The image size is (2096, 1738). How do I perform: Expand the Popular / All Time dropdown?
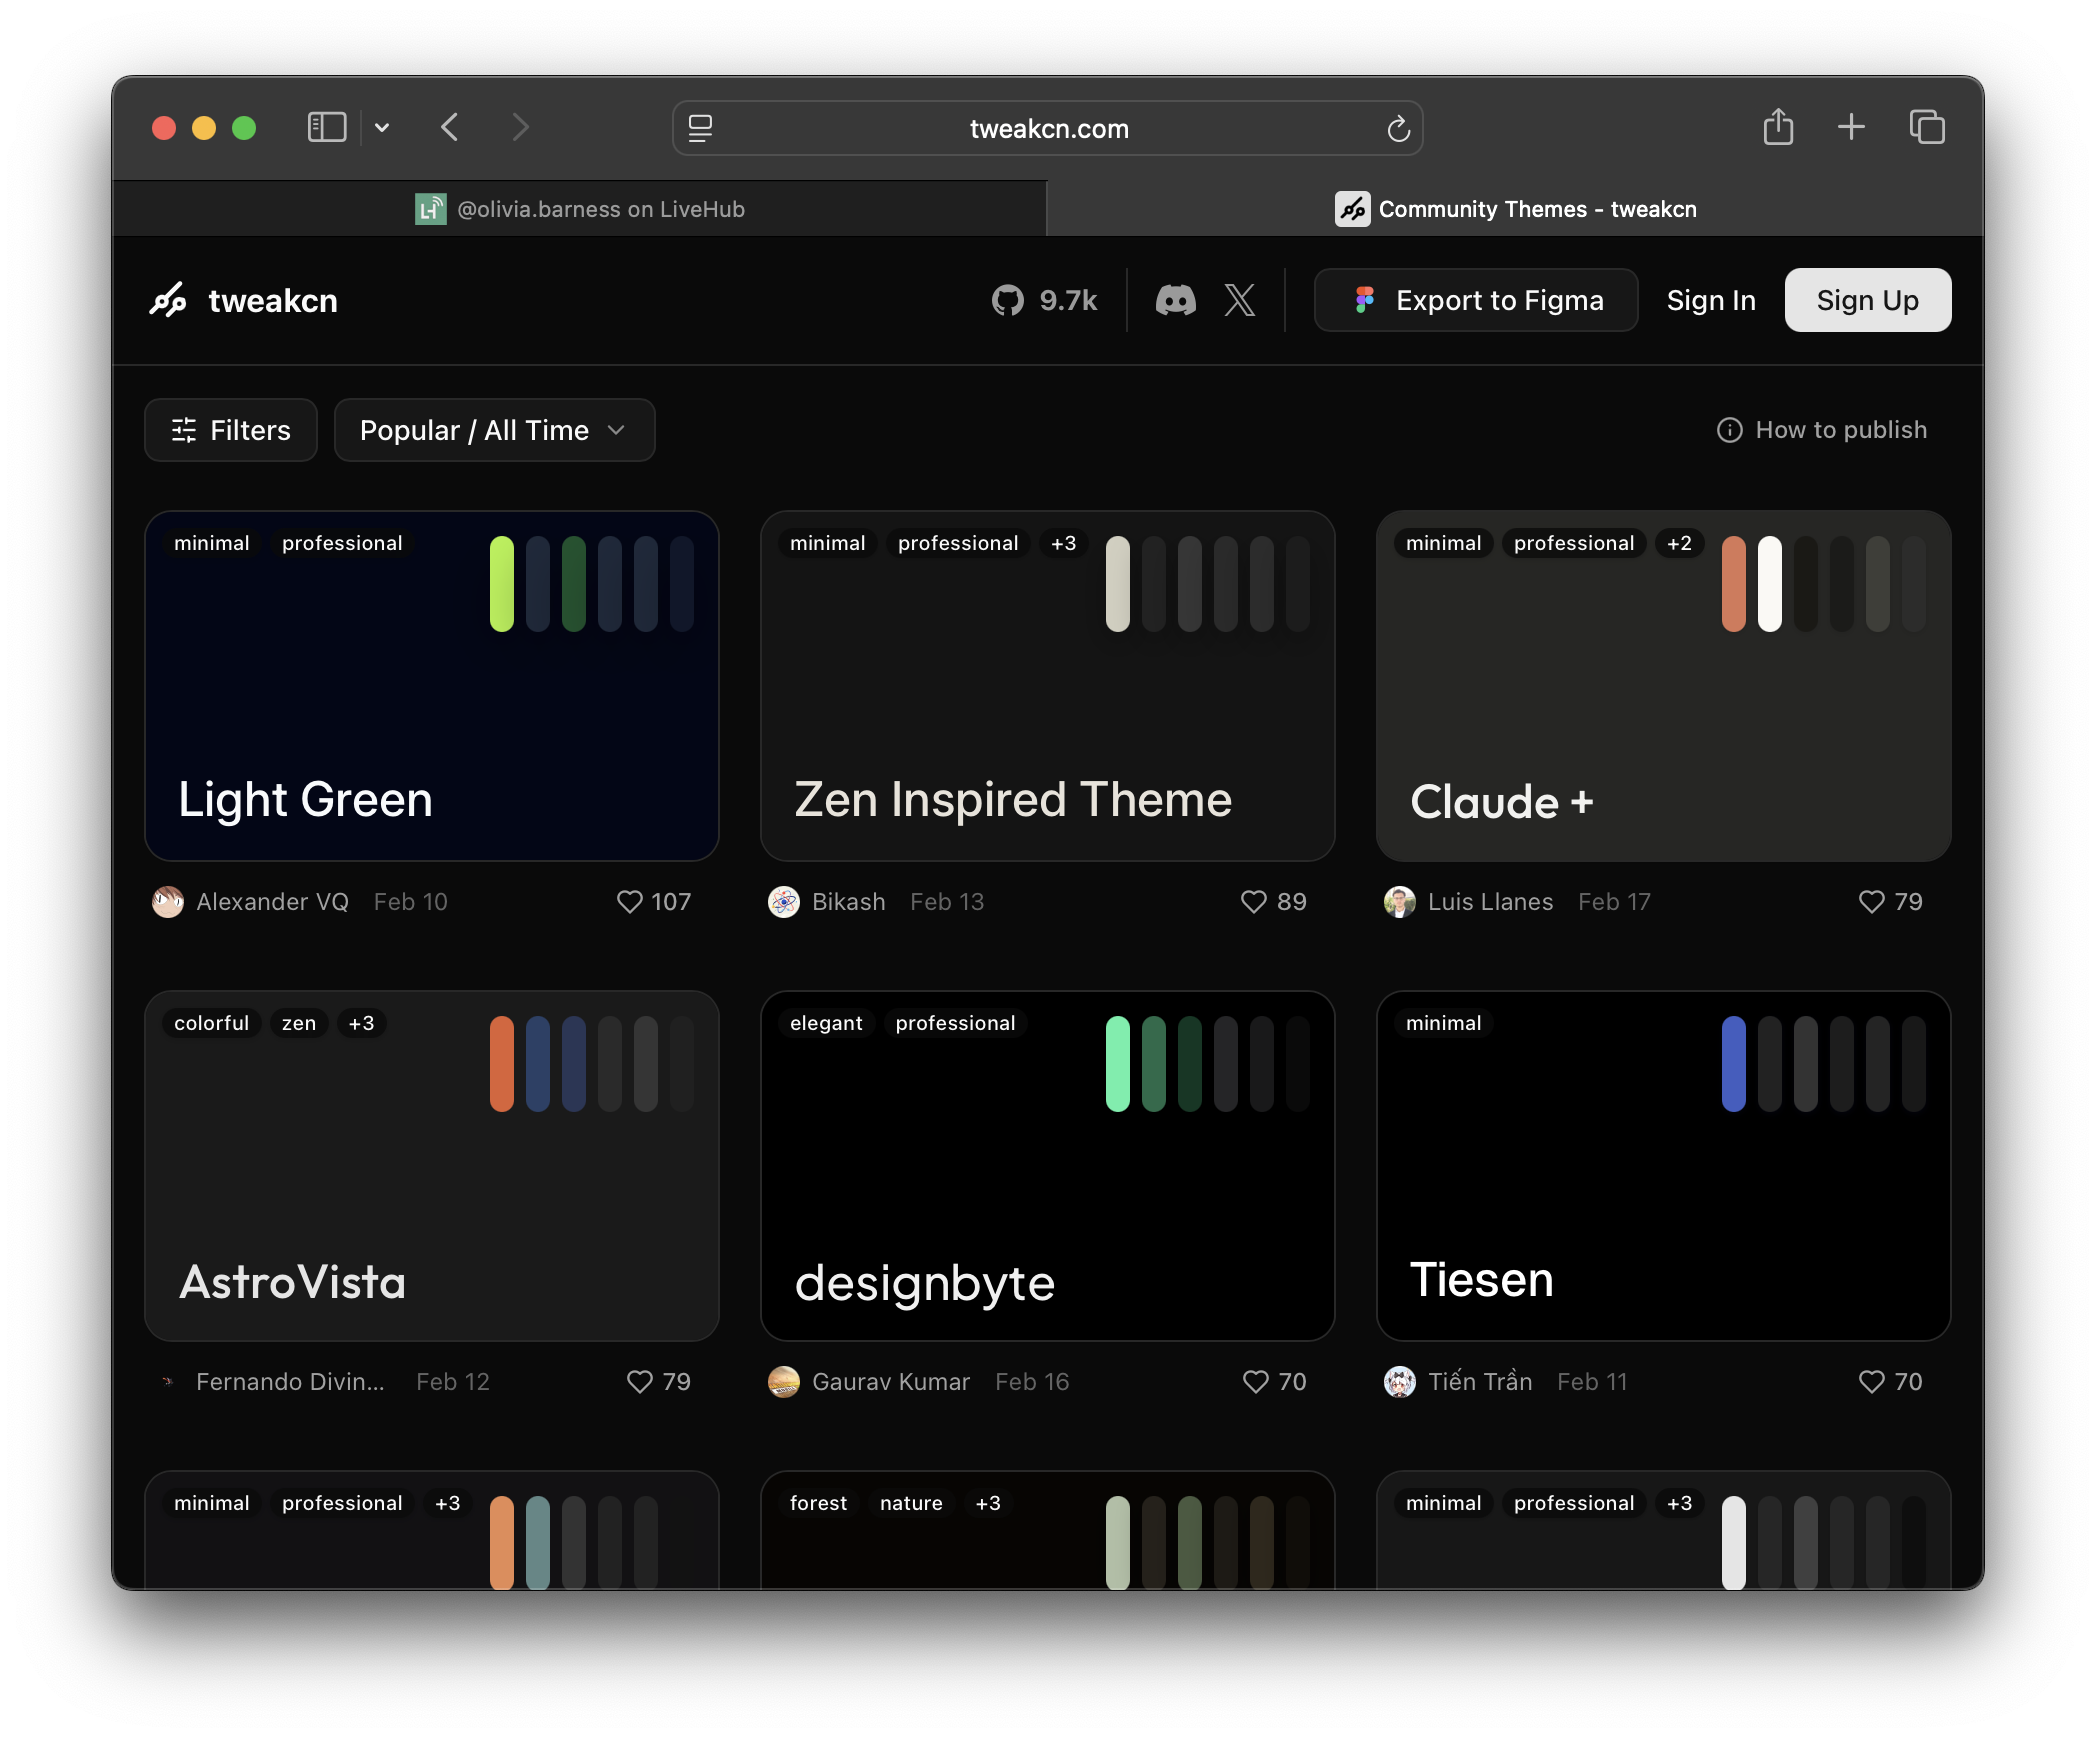tap(494, 430)
